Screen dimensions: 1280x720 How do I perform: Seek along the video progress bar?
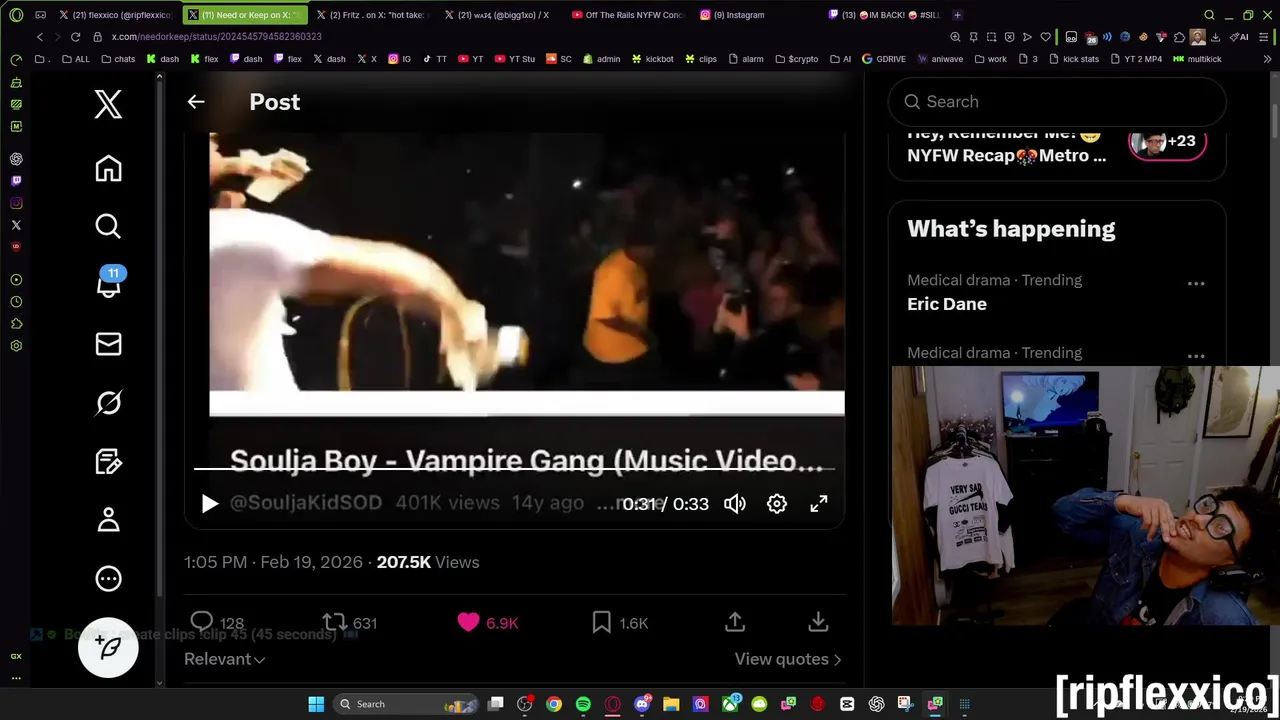click(x=514, y=467)
